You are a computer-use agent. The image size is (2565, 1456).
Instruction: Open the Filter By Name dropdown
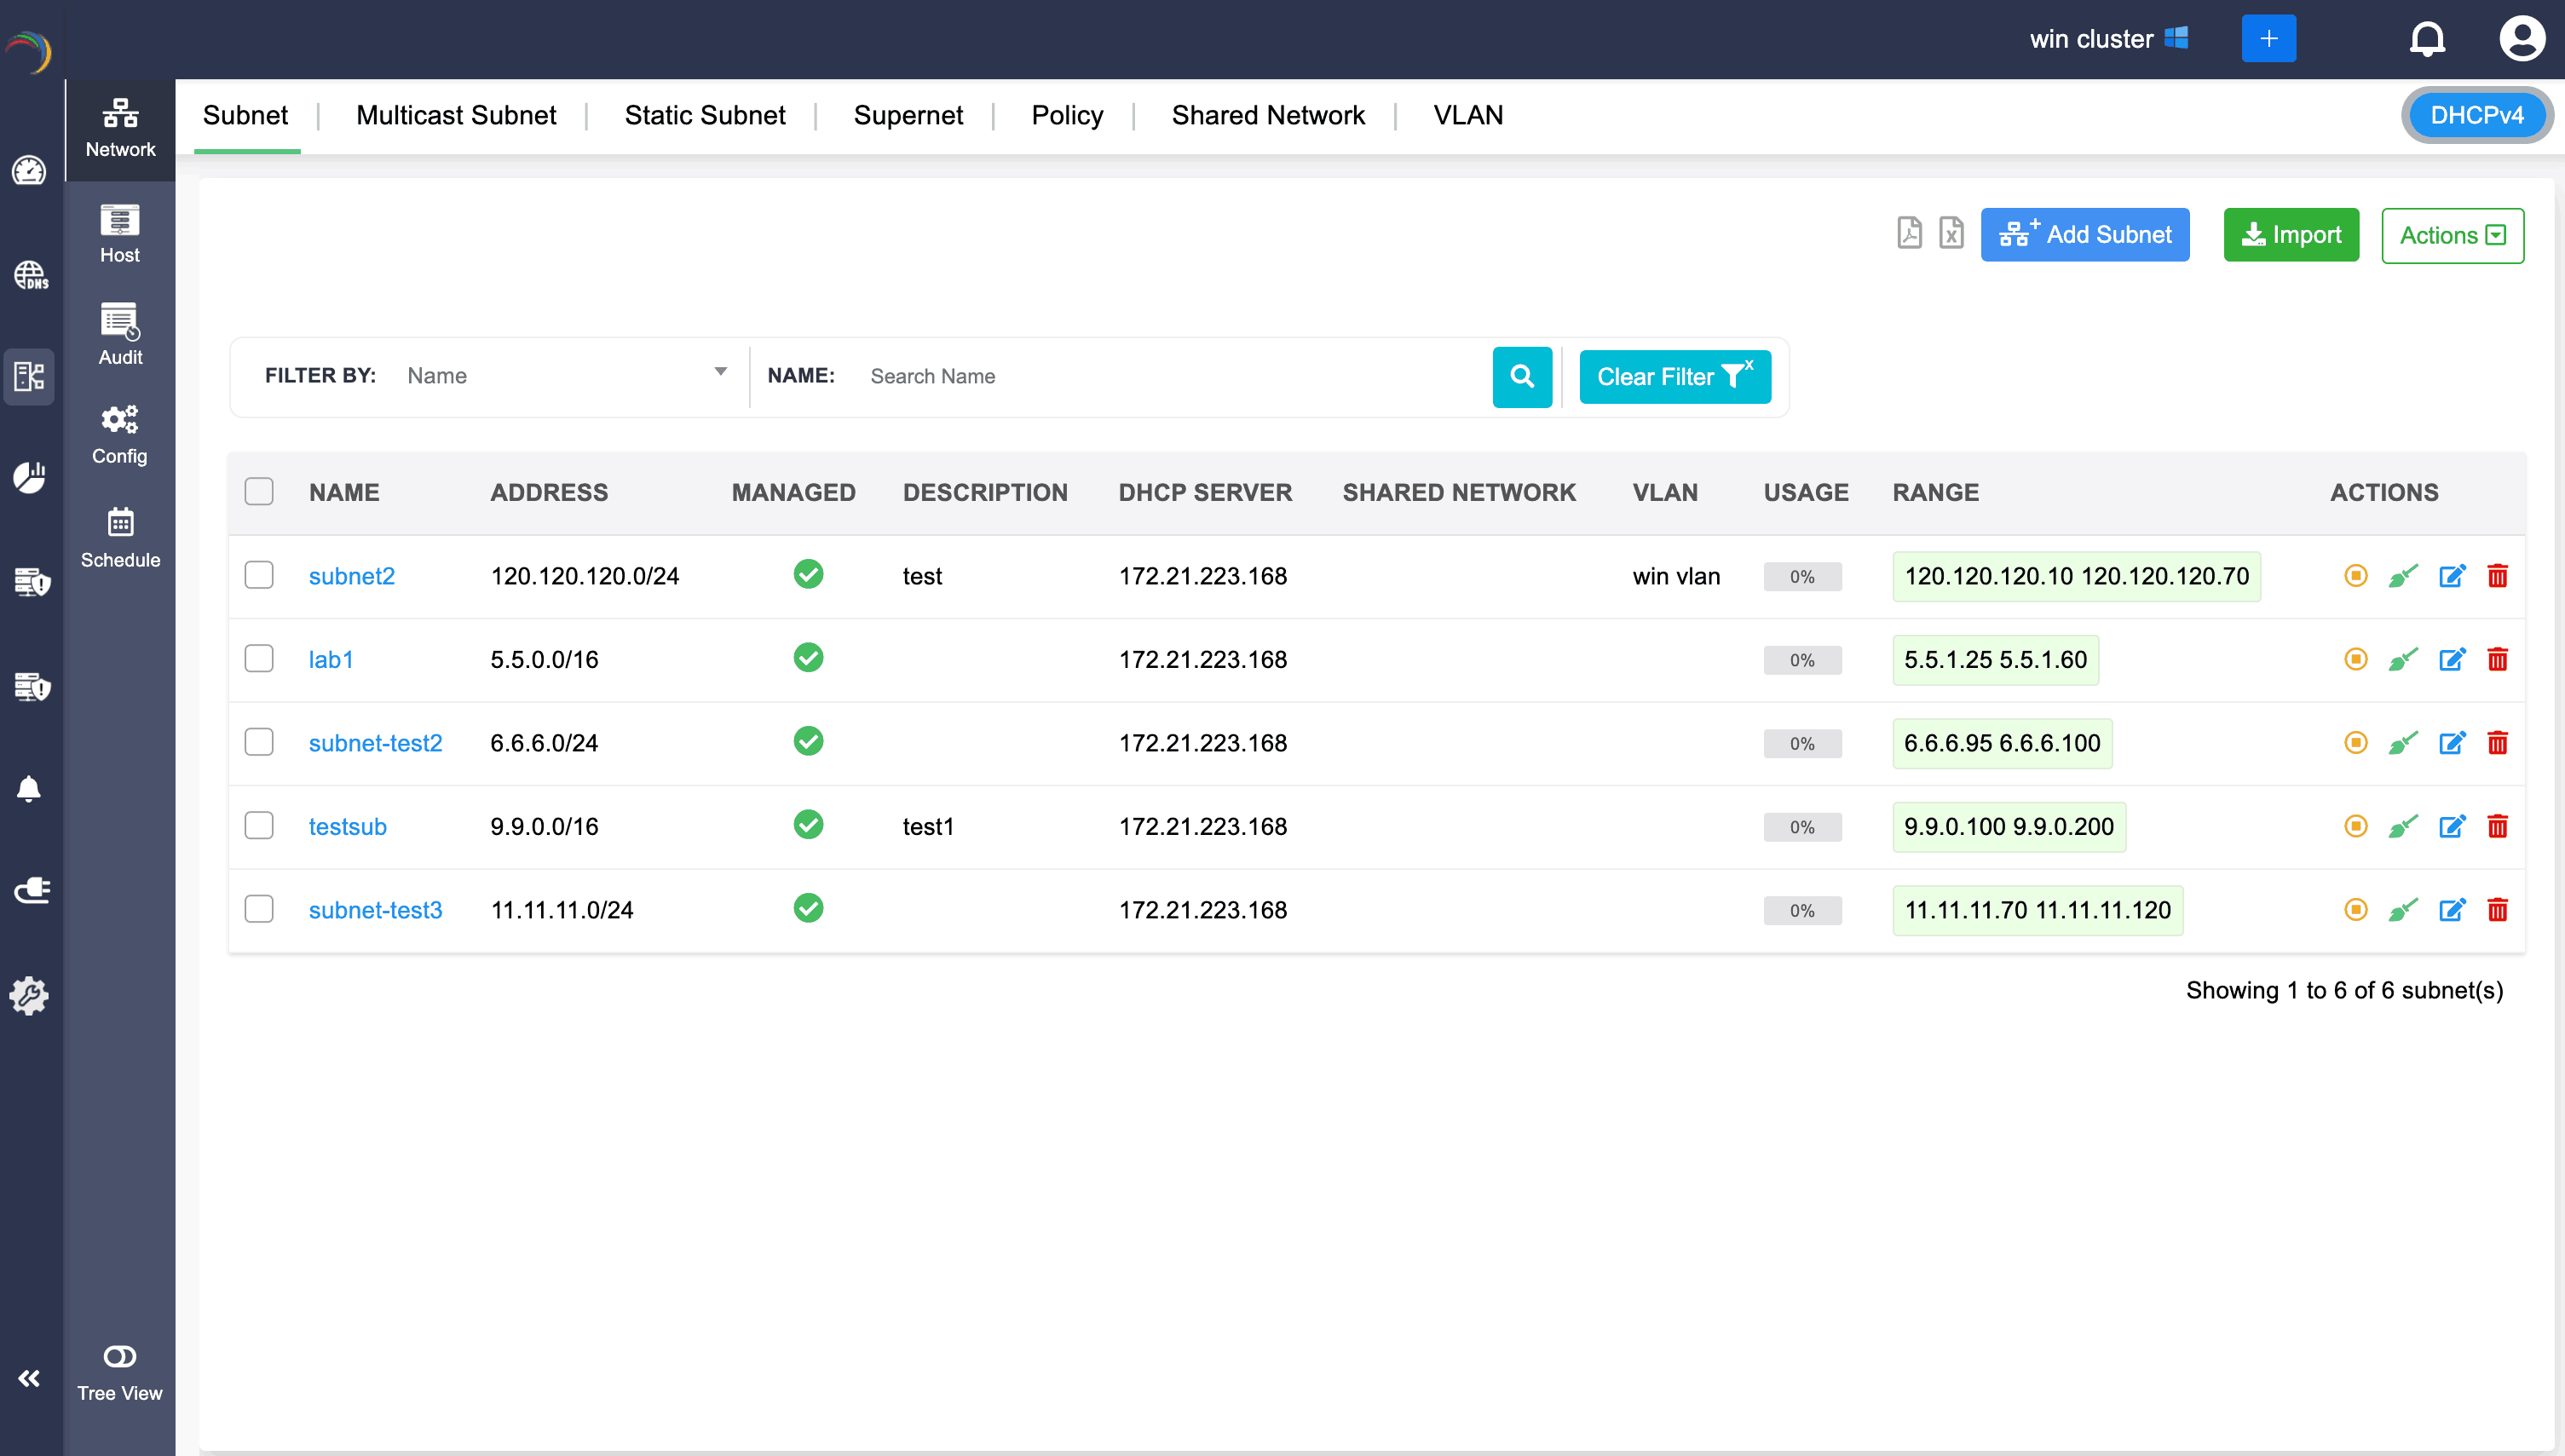tap(565, 376)
